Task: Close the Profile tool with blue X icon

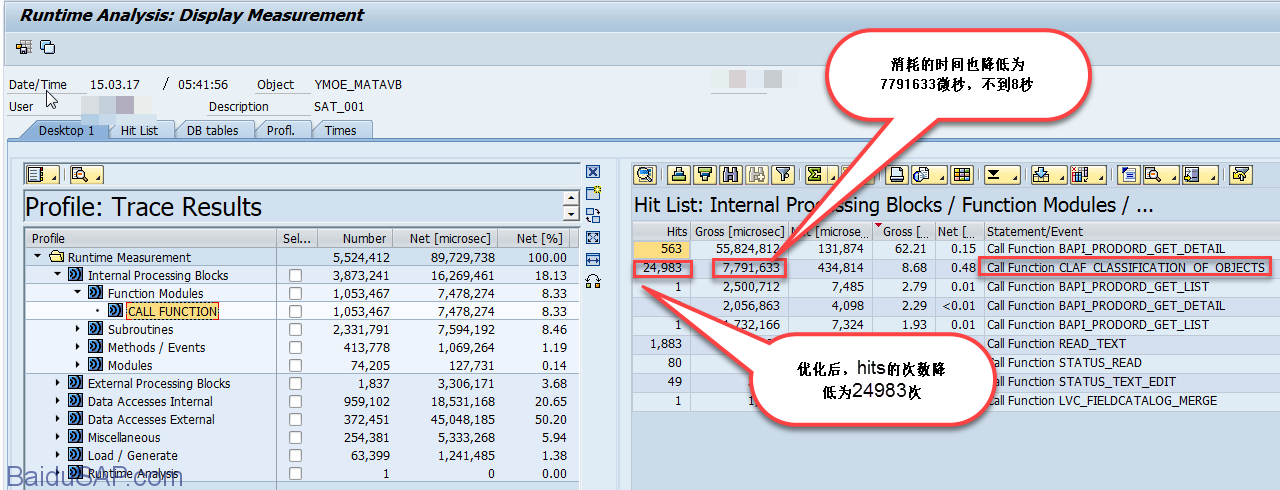Action: (x=593, y=172)
